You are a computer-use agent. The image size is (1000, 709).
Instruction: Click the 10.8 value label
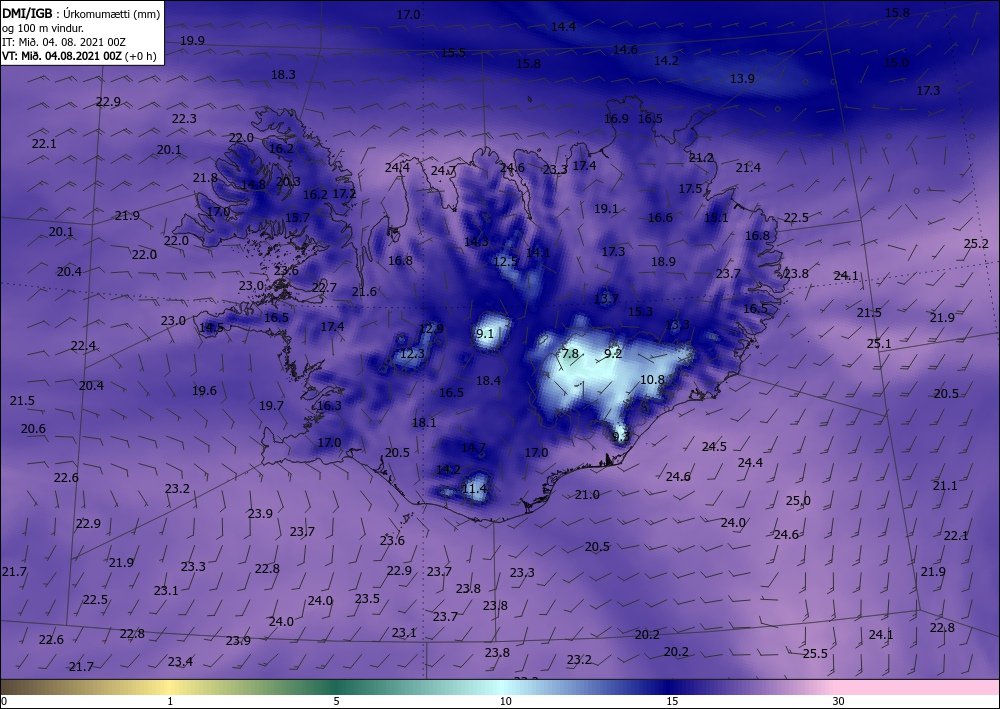[652, 379]
